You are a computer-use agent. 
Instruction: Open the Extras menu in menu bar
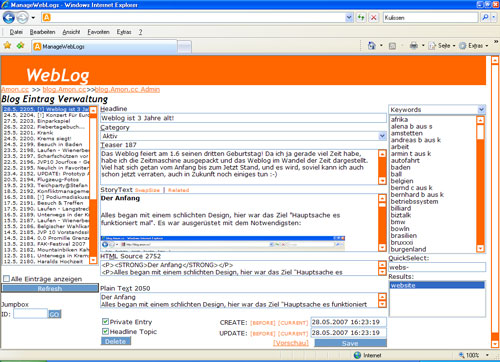124,32
